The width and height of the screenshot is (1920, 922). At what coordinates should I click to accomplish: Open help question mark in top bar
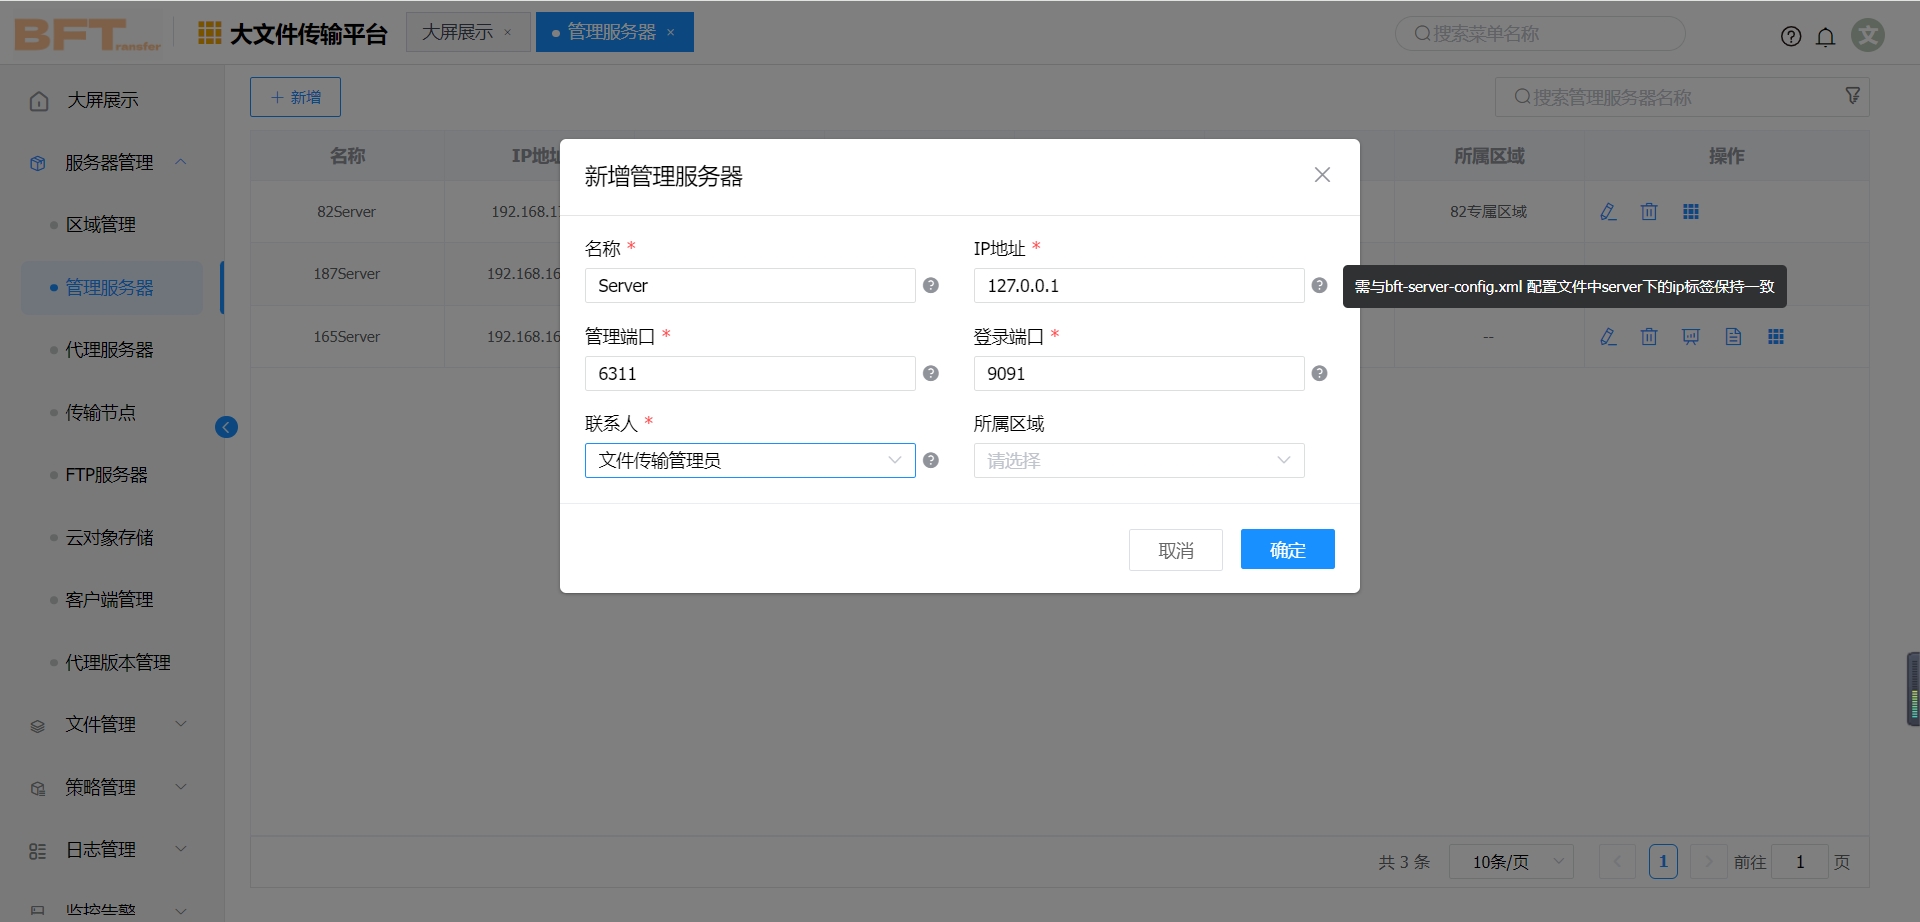pyautogui.click(x=1790, y=37)
